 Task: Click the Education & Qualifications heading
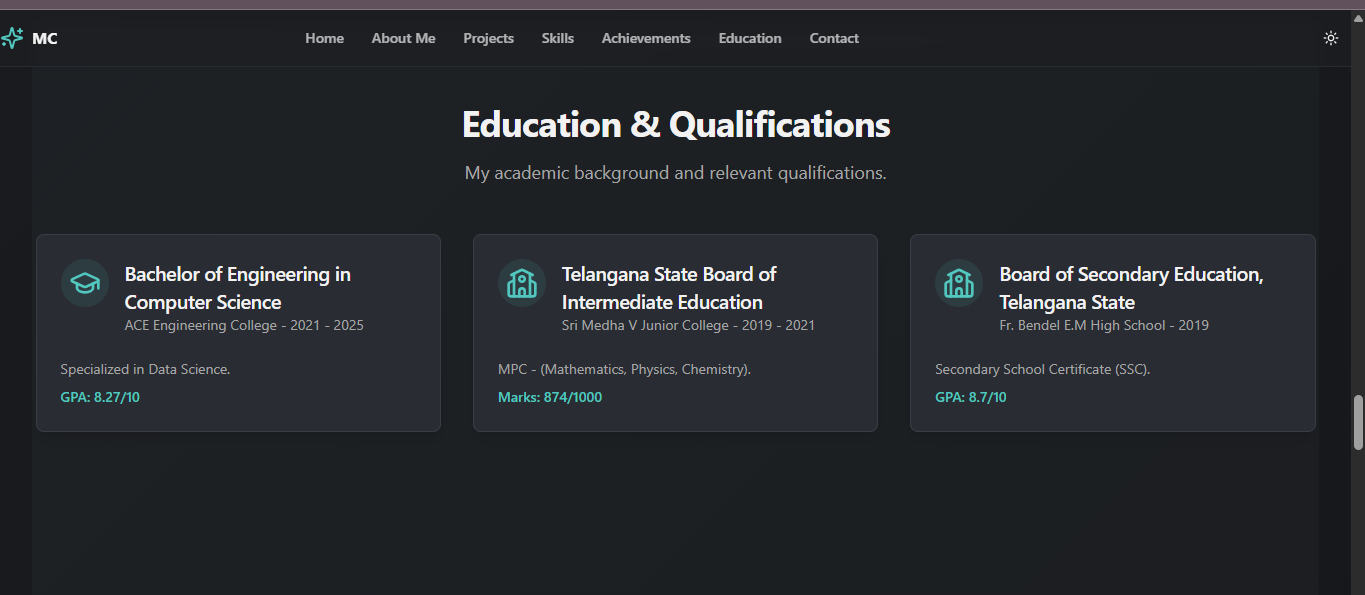click(x=676, y=125)
